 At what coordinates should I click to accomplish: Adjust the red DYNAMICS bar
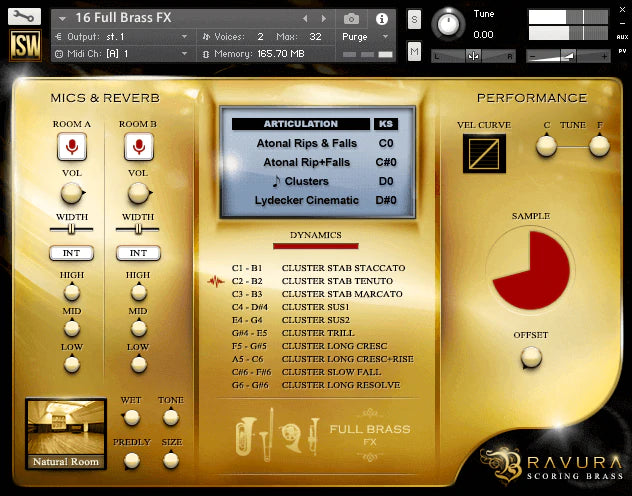coord(316,246)
